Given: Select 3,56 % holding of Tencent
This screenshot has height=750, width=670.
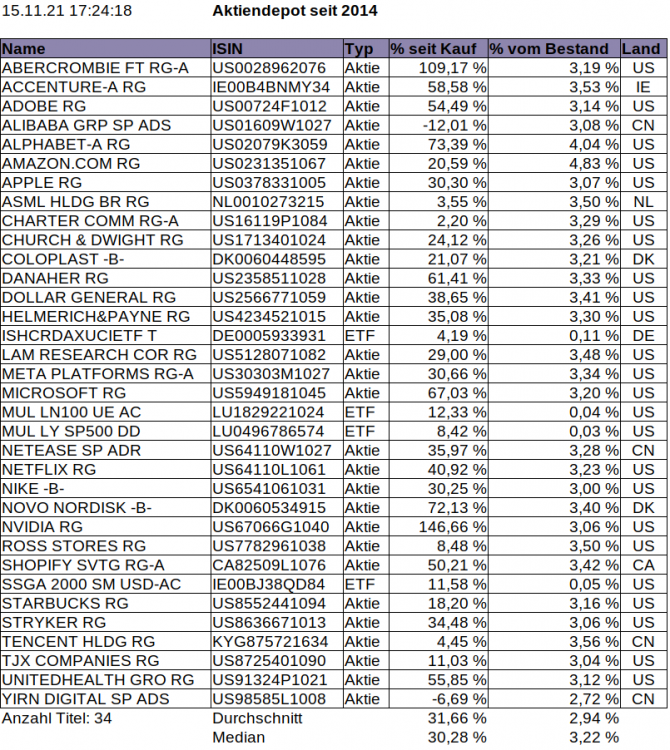Looking at the screenshot, I should pyautogui.click(x=554, y=642).
